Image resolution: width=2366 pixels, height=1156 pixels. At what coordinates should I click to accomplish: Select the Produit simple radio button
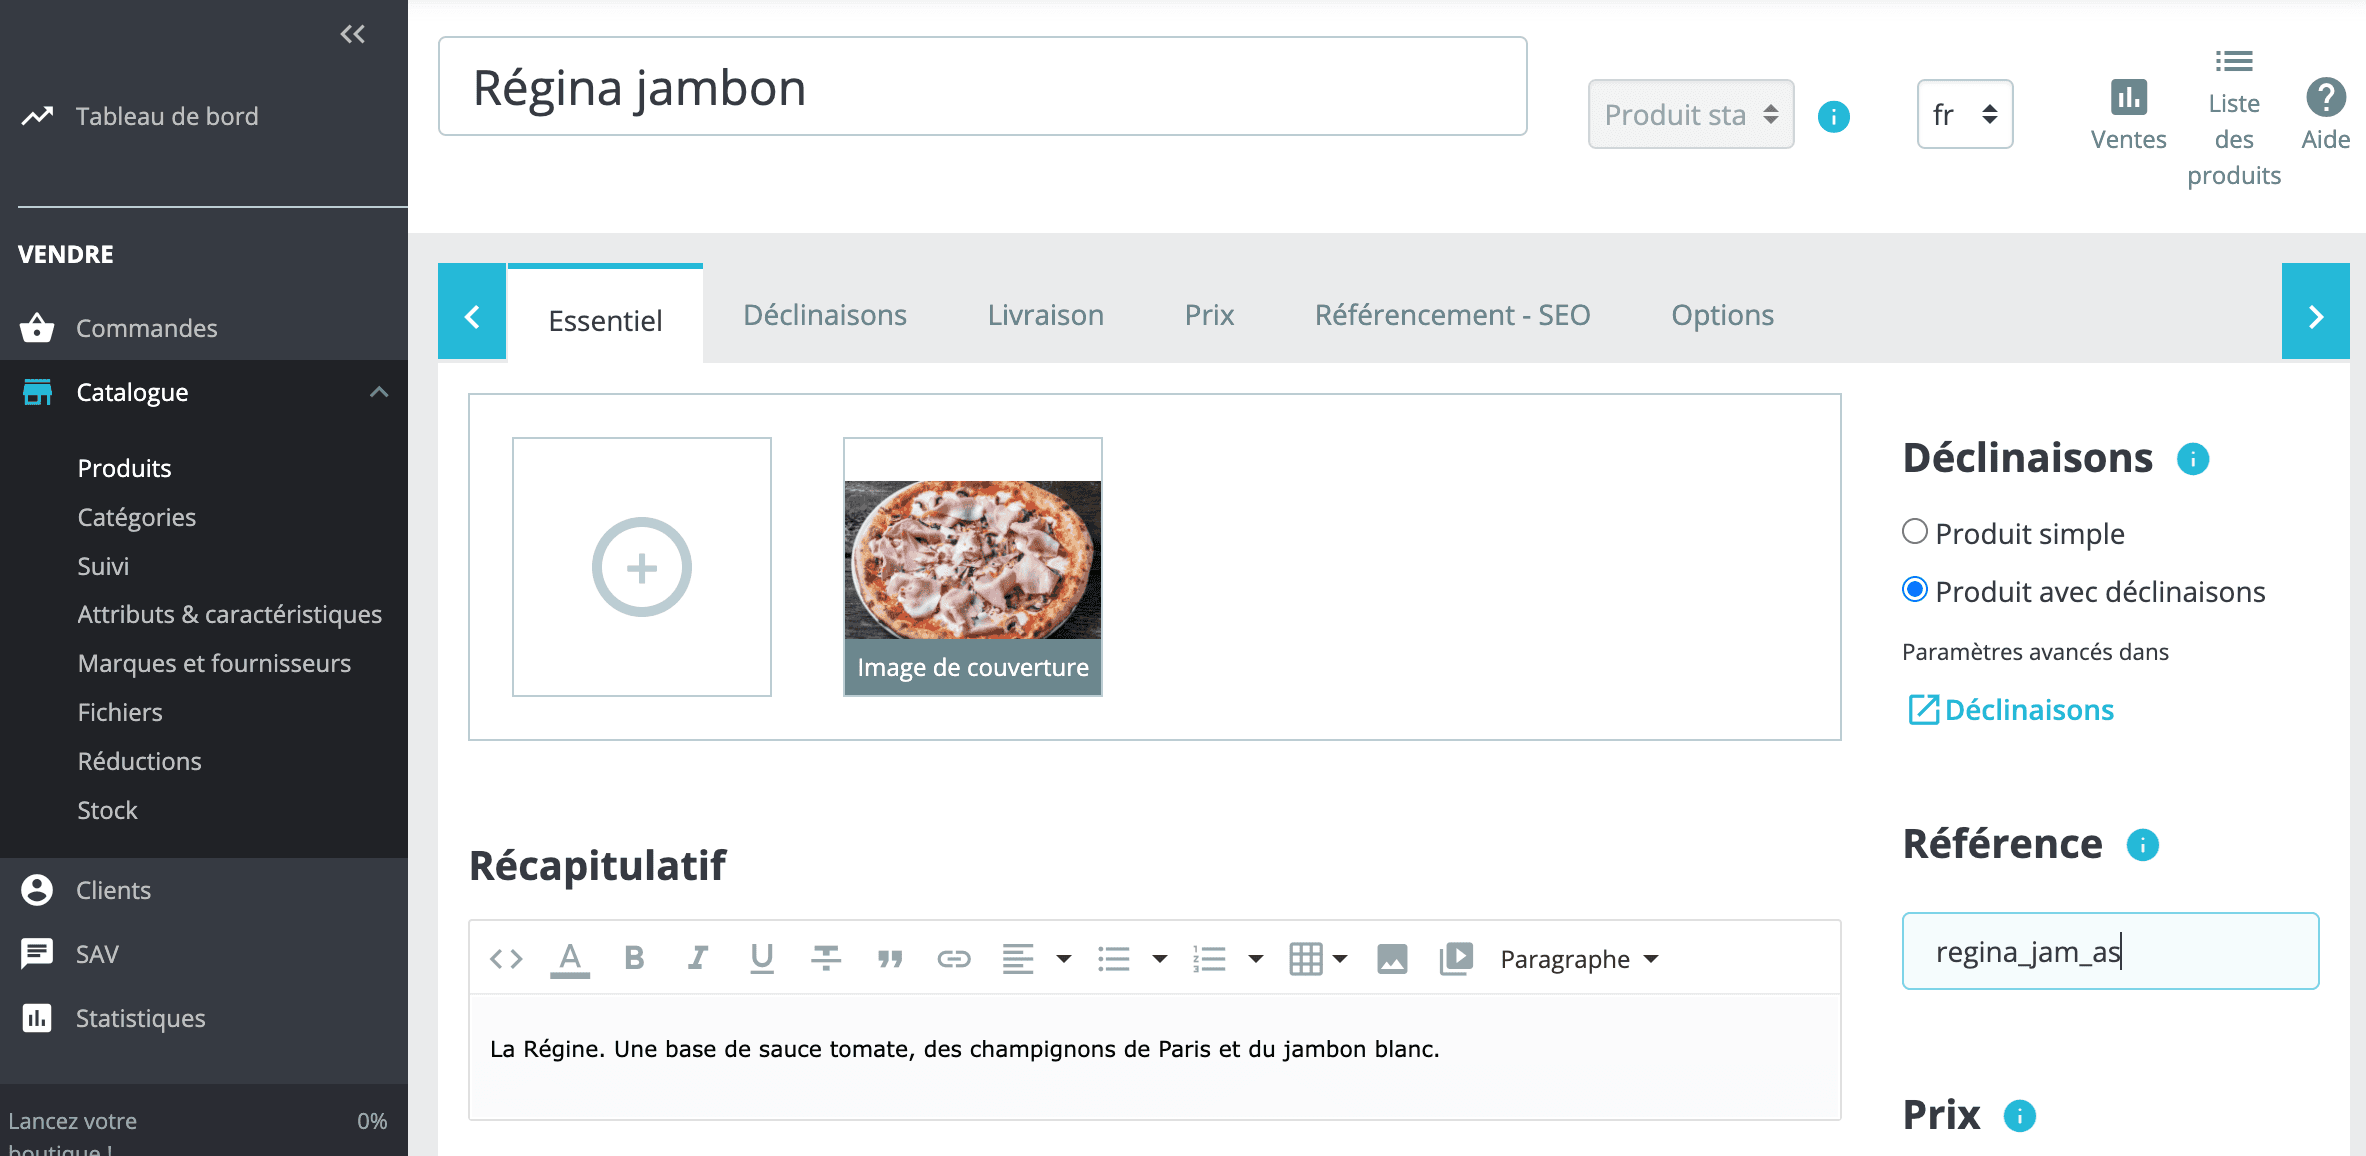[1914, 532]
